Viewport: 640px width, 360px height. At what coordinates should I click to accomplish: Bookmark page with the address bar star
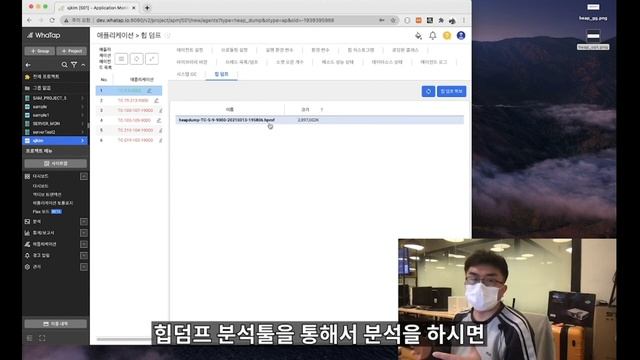point(393,20)
